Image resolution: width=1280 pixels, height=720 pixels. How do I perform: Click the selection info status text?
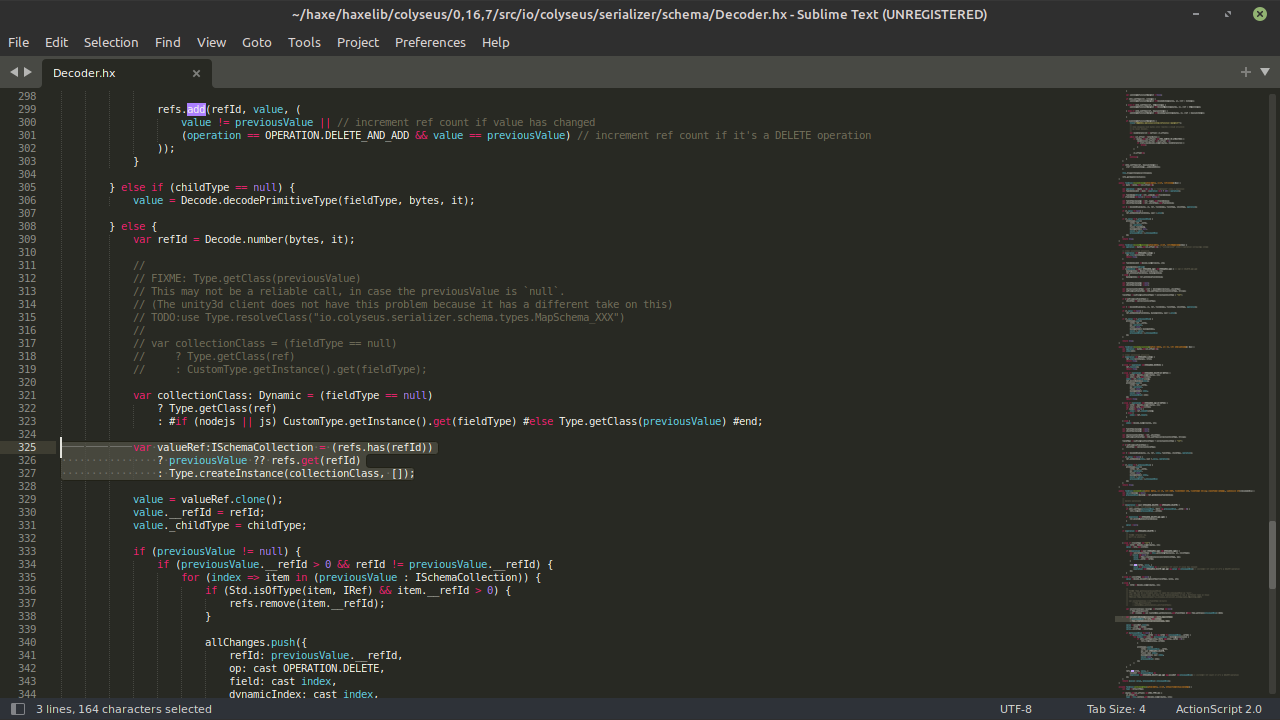[x=124, y=709]
